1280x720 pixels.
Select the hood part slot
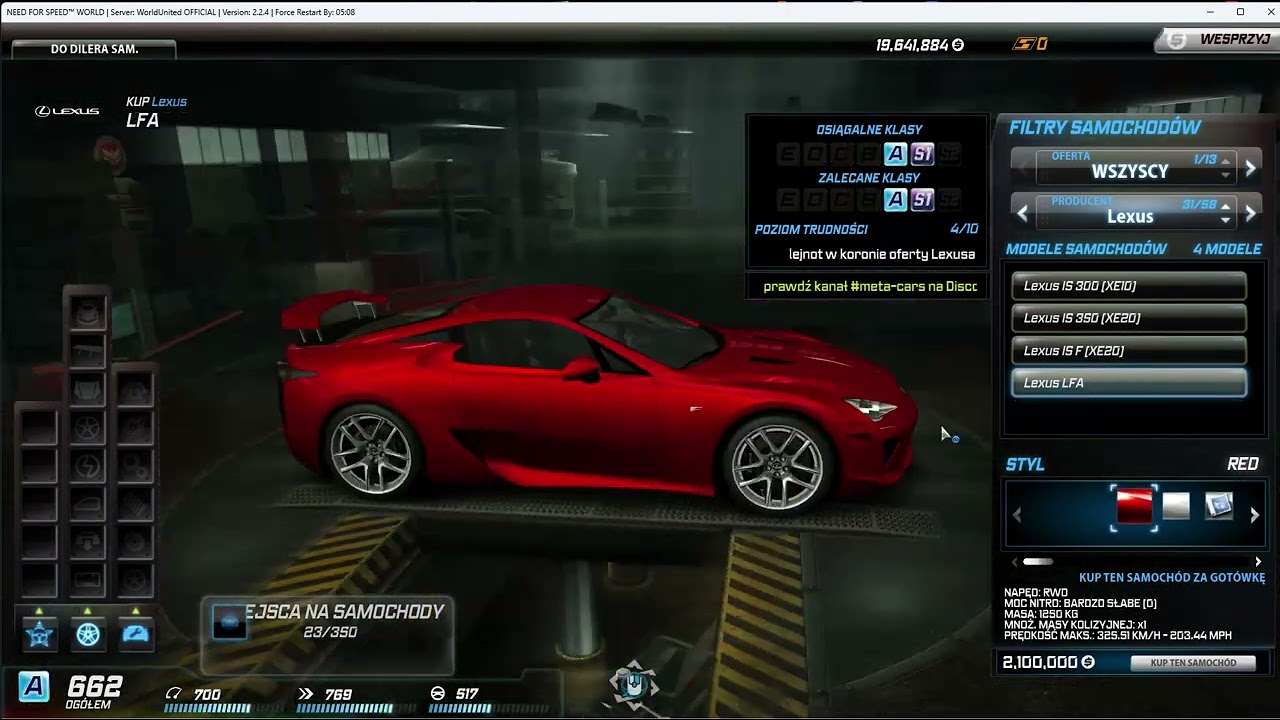(88, 388)
